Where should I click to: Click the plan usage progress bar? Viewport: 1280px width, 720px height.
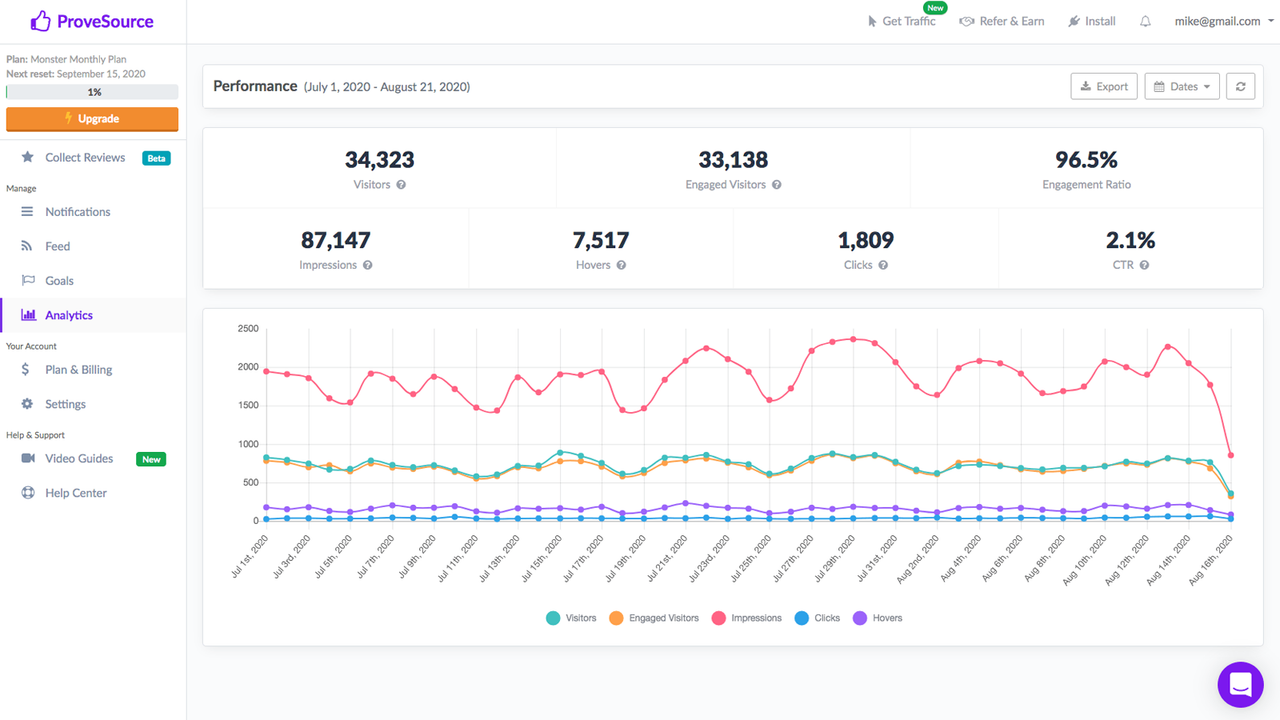(92, 91)
